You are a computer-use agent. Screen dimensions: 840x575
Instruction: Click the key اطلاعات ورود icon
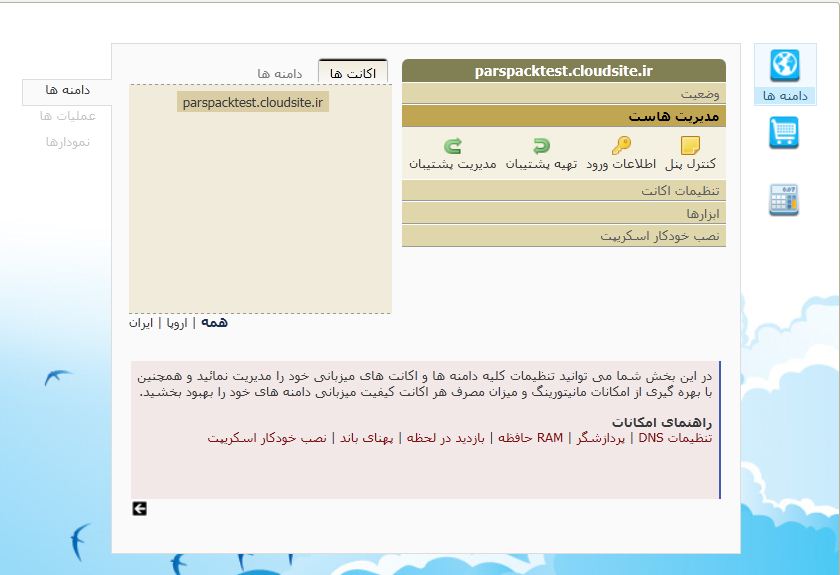point(621,145)
